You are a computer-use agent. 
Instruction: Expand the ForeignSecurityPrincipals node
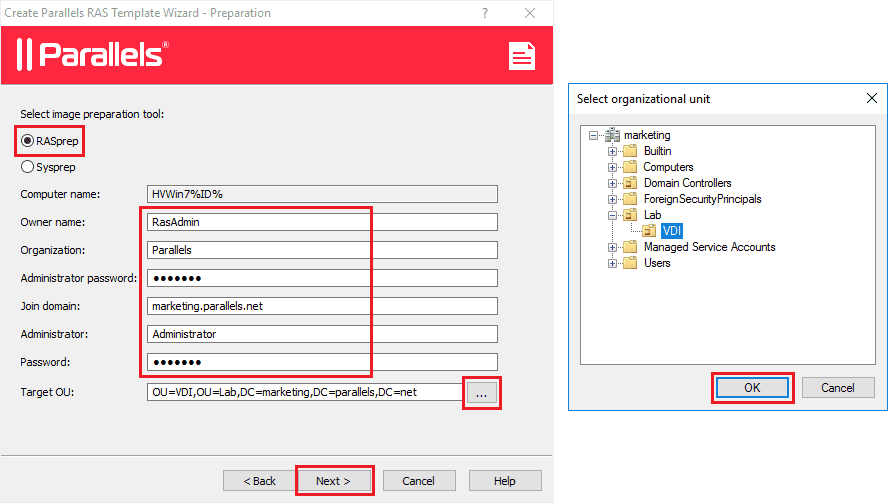(612, 199)
